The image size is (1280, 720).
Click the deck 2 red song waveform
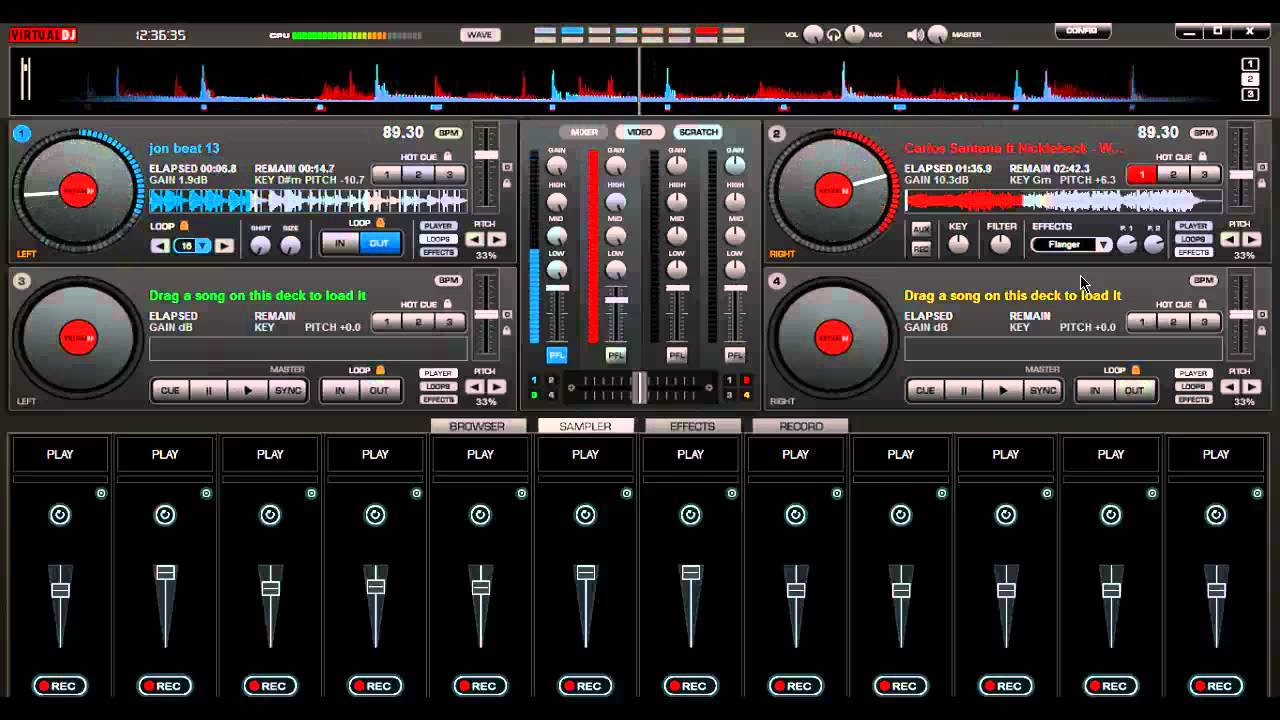(x=1063, y=201)
